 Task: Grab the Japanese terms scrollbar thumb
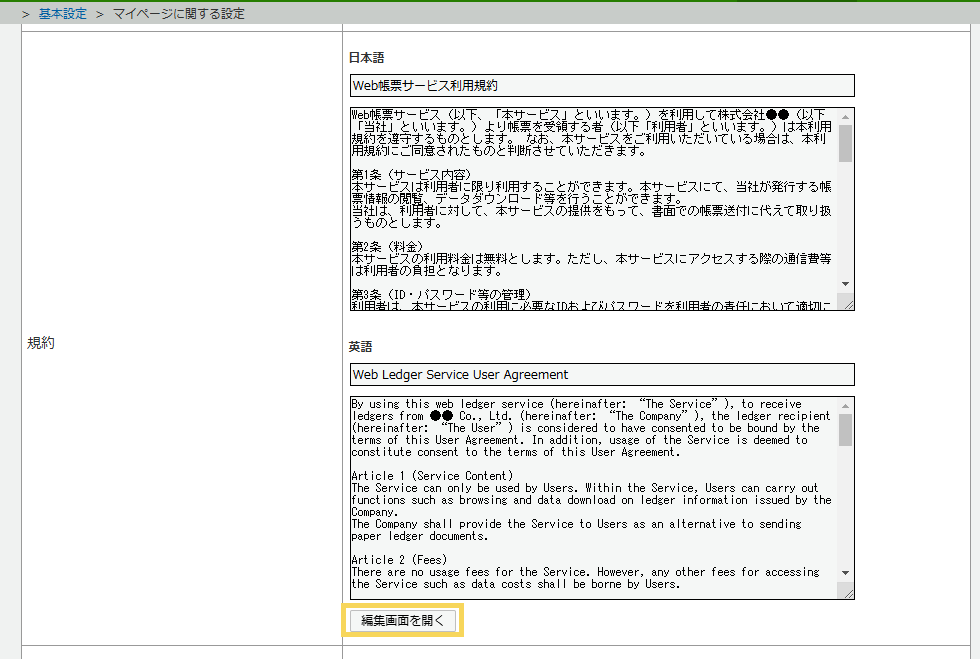pyautogui.click(x=845, y=142)
